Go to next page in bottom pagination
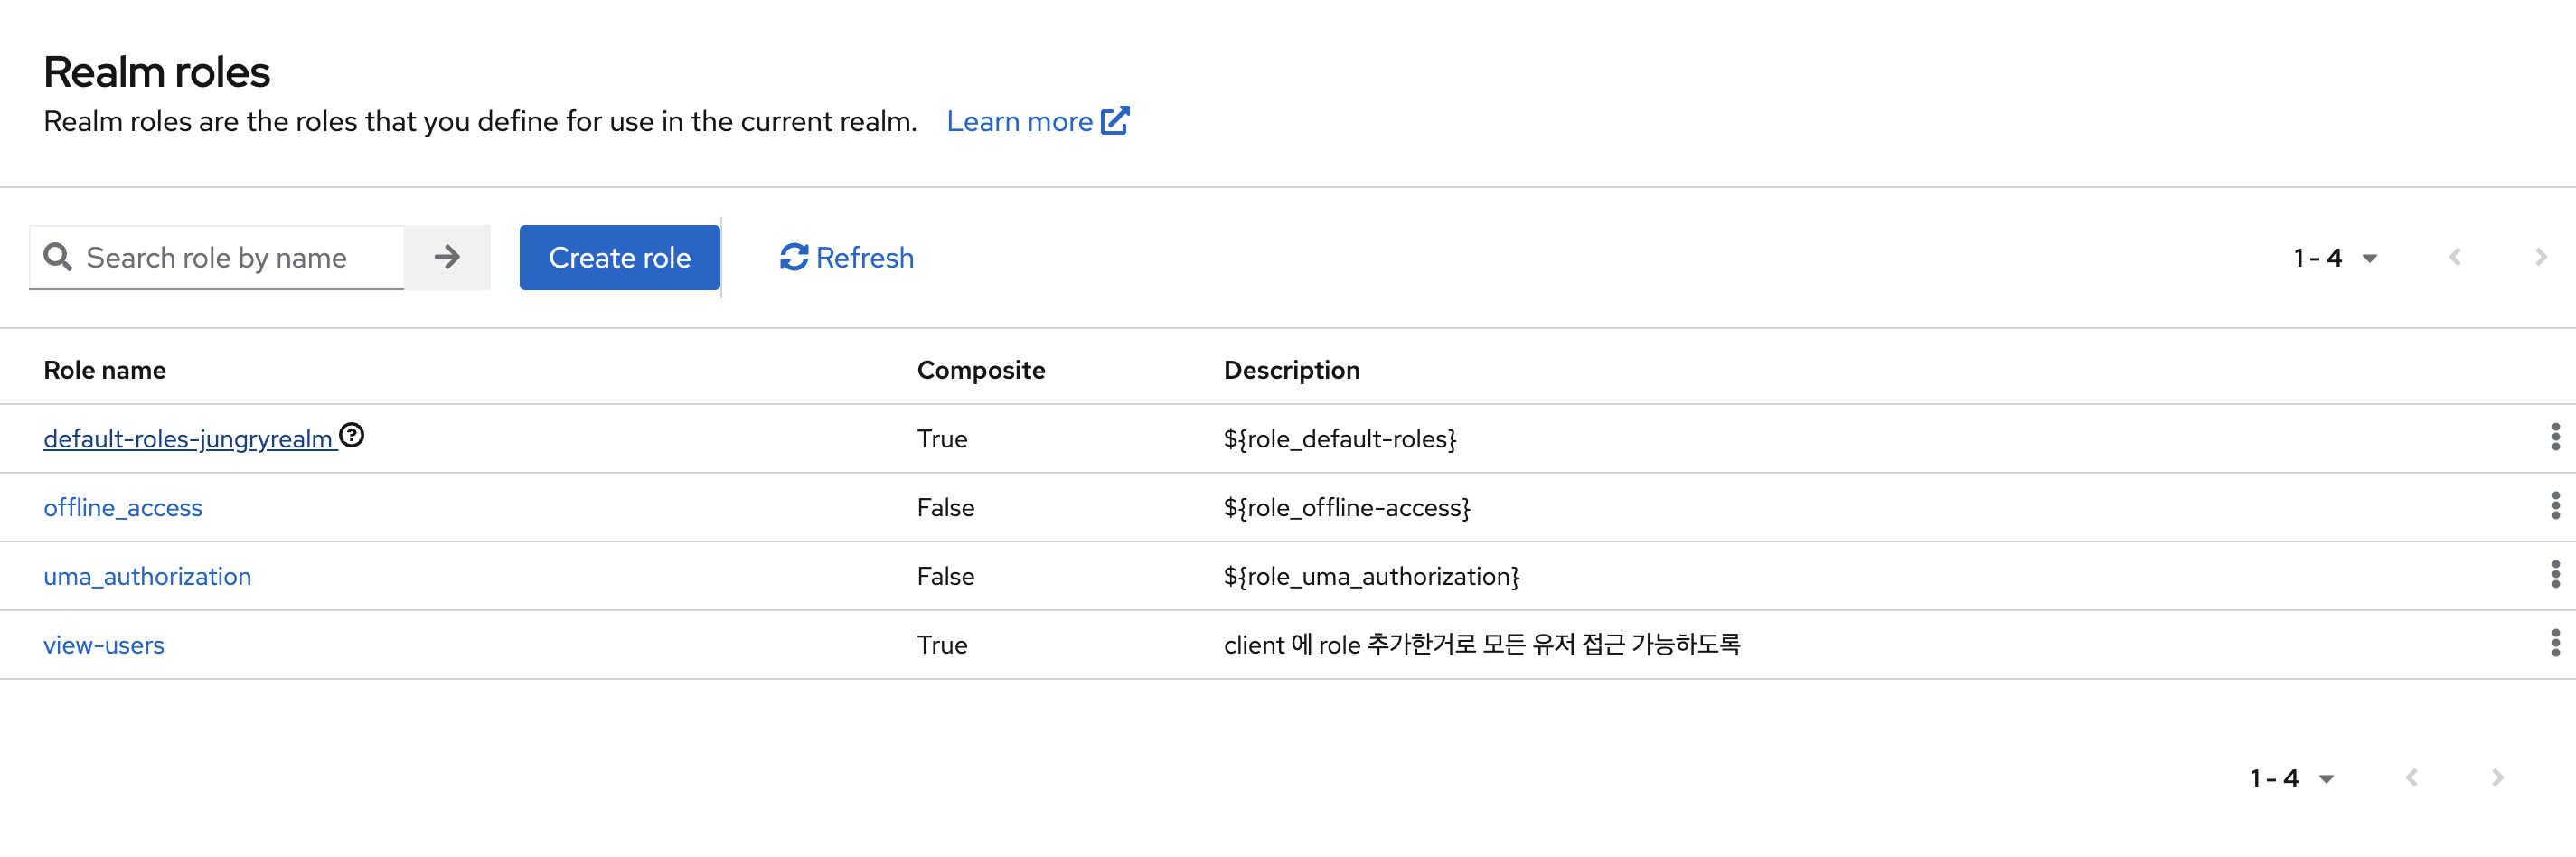Image resolution: width=2576 pixels, height=857 pixels. (2497, 778)
